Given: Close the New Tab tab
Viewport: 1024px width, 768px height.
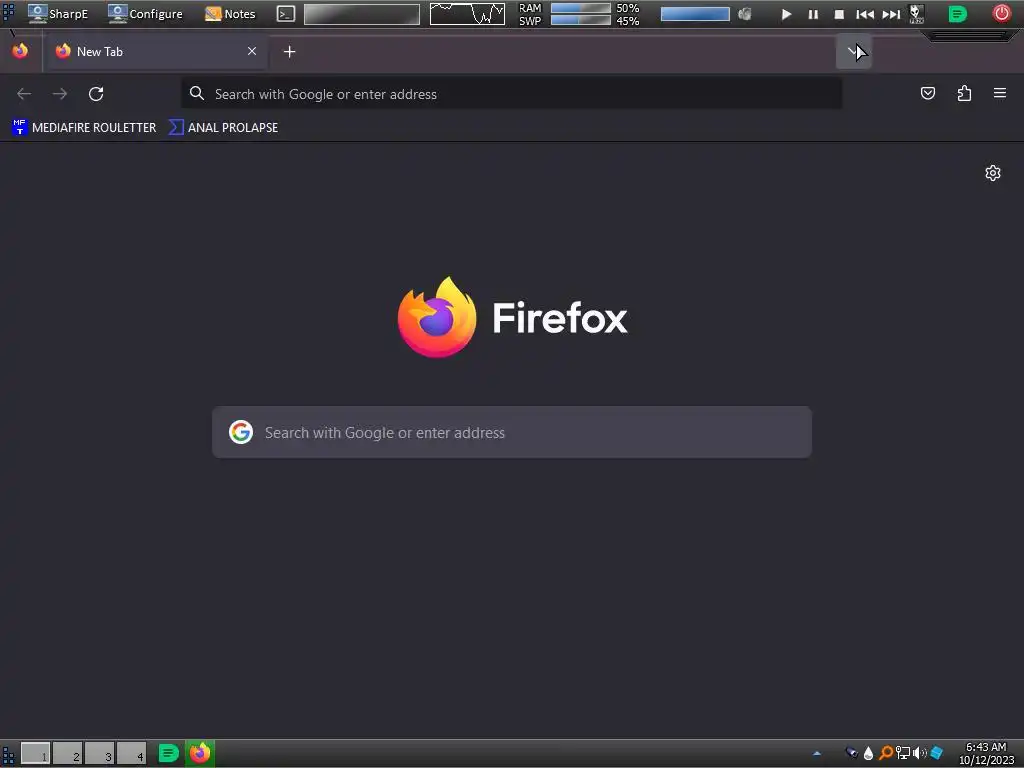Looking at the screenshot, I should coord(251,51).
